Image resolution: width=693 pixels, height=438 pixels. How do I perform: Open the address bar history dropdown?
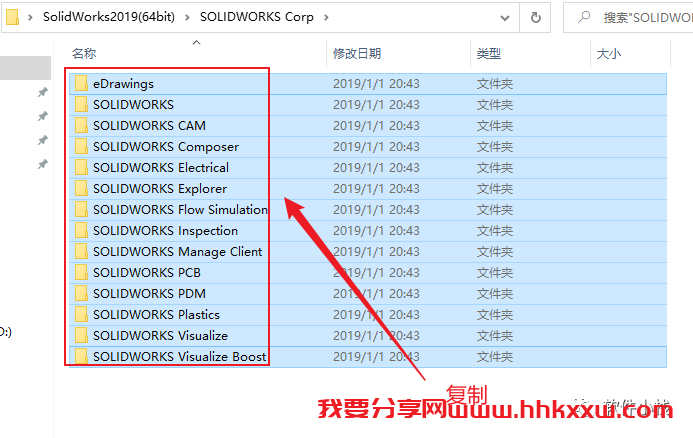[x=505, y=18]
